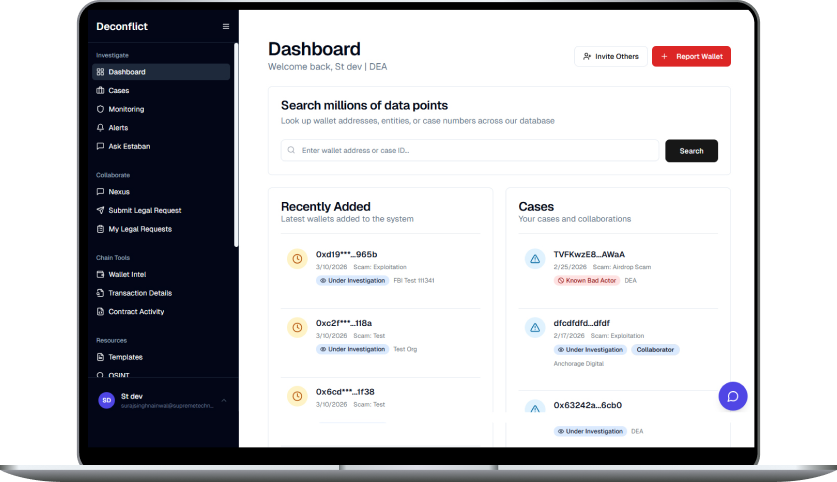Screen dimensions: 837x482
Task: Click the Invite Others button
Action: coord(610,57)
